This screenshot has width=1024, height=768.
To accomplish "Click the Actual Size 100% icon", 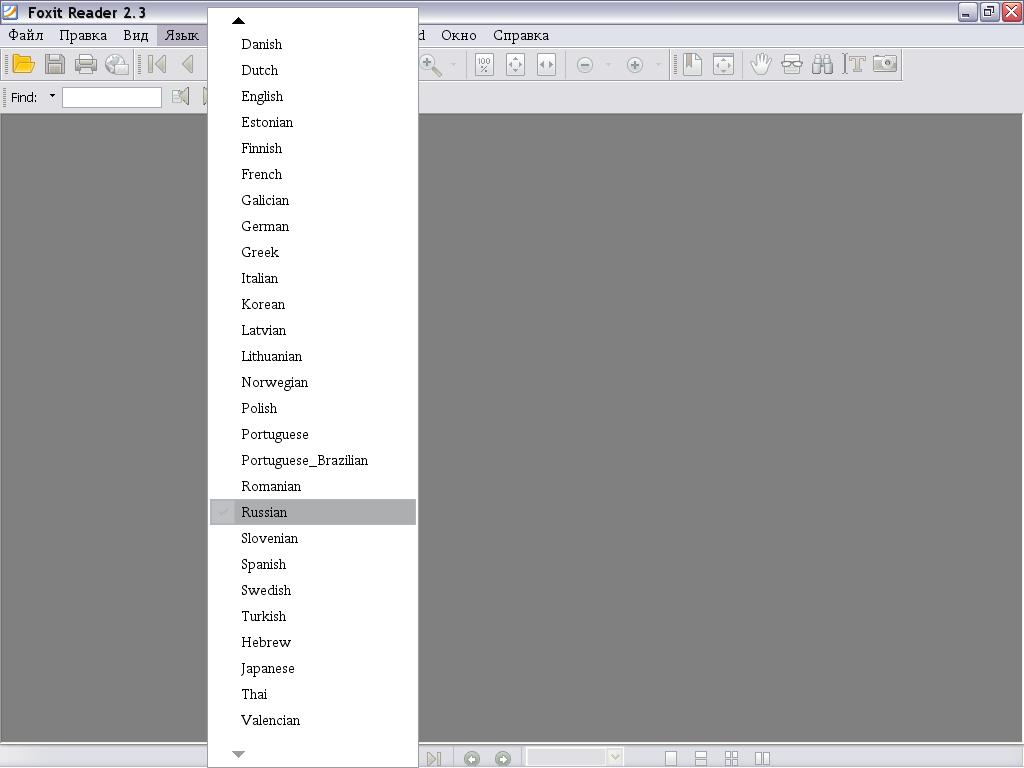I will pyautogui.click(x=484, y=65).
